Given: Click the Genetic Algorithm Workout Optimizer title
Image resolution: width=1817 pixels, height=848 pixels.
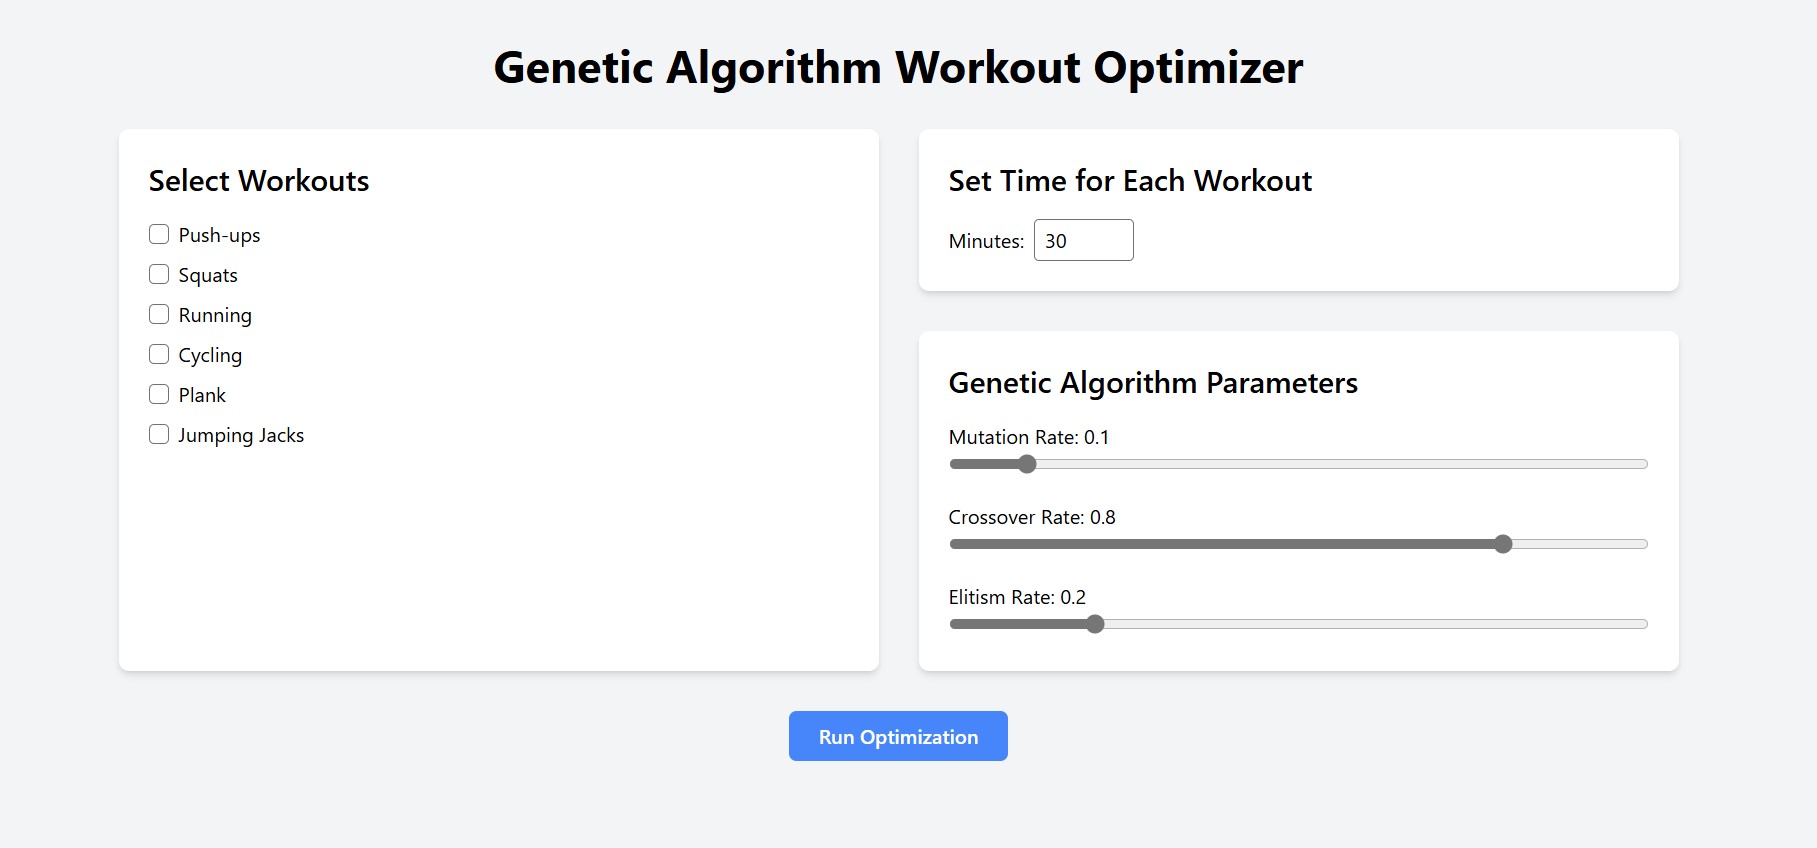Looking at the screenshot, I should pos(898,68).
